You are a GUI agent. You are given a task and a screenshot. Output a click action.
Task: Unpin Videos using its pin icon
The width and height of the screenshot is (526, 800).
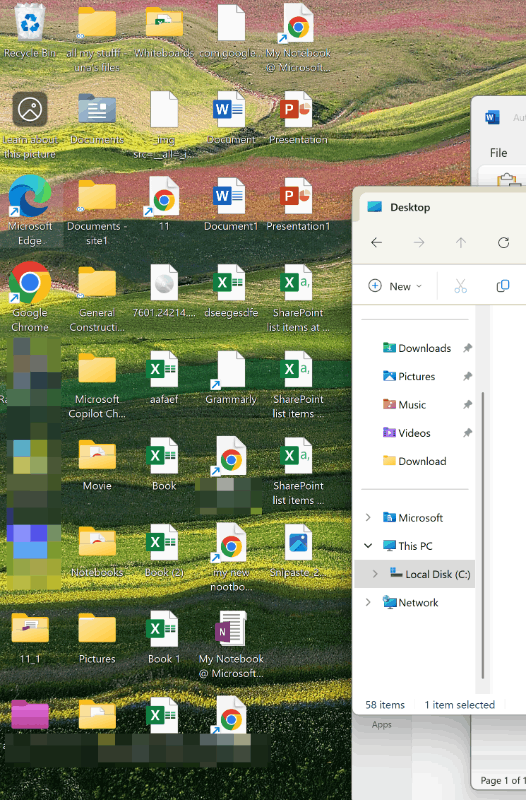tap(467, 433)
